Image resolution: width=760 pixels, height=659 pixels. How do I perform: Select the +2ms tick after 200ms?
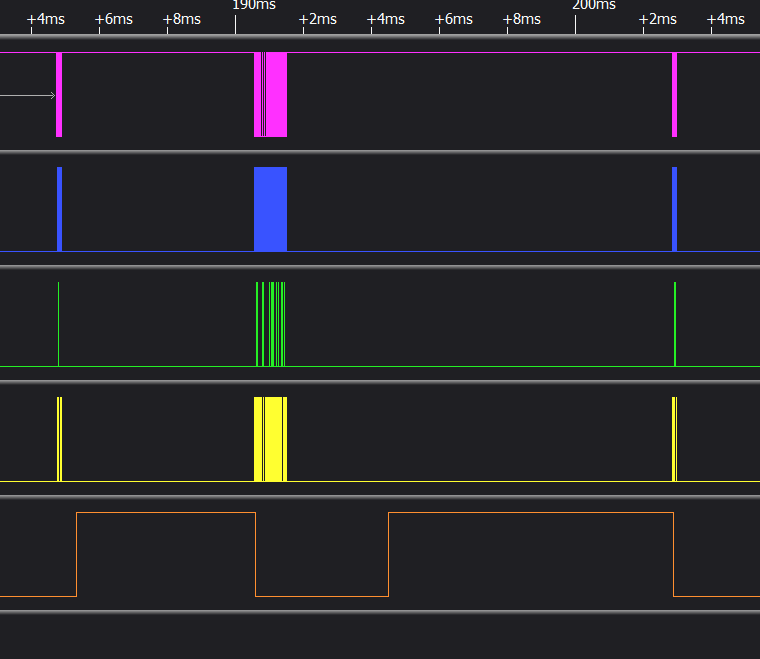[657, 19]
